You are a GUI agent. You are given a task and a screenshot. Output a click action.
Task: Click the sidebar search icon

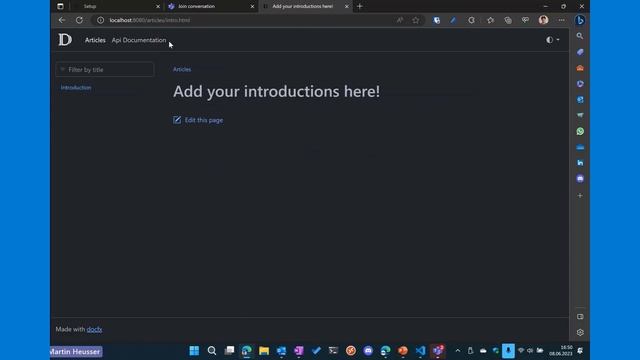[580, 36]
